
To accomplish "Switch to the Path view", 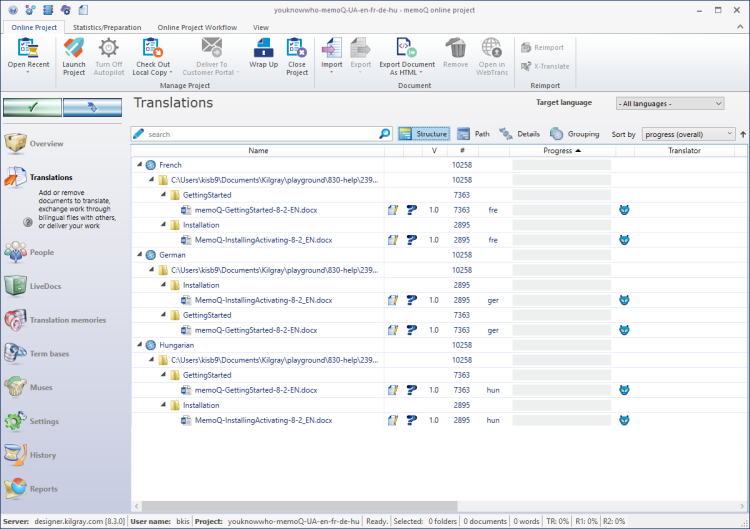I will [474, 134].
